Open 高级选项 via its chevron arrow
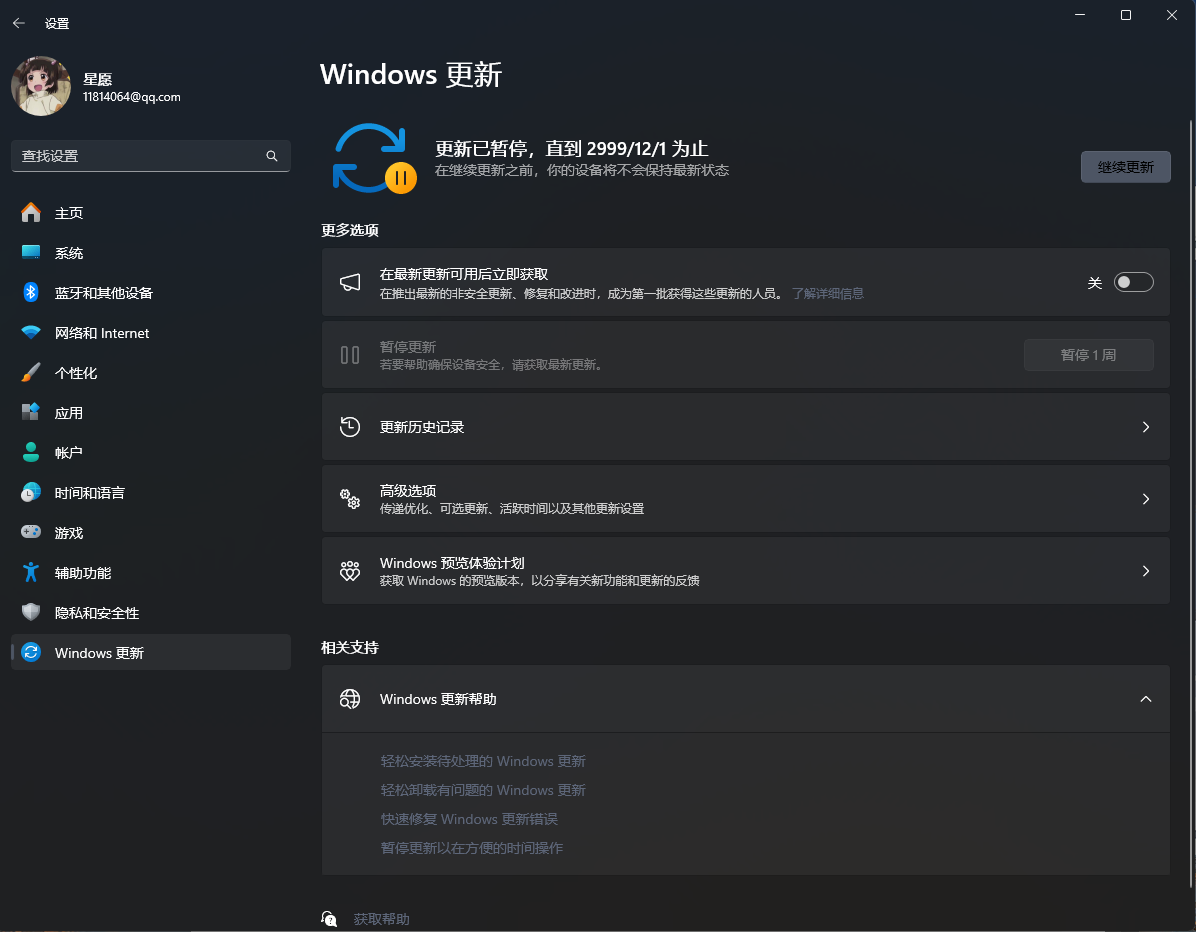This screenshot has width=1196, height=932. click(1146, 499)
